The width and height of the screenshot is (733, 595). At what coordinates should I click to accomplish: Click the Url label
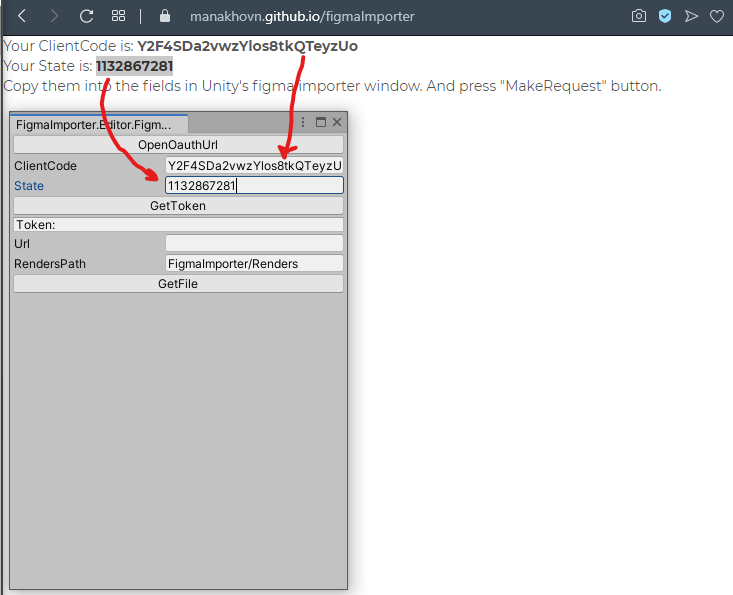click(22, 244)
